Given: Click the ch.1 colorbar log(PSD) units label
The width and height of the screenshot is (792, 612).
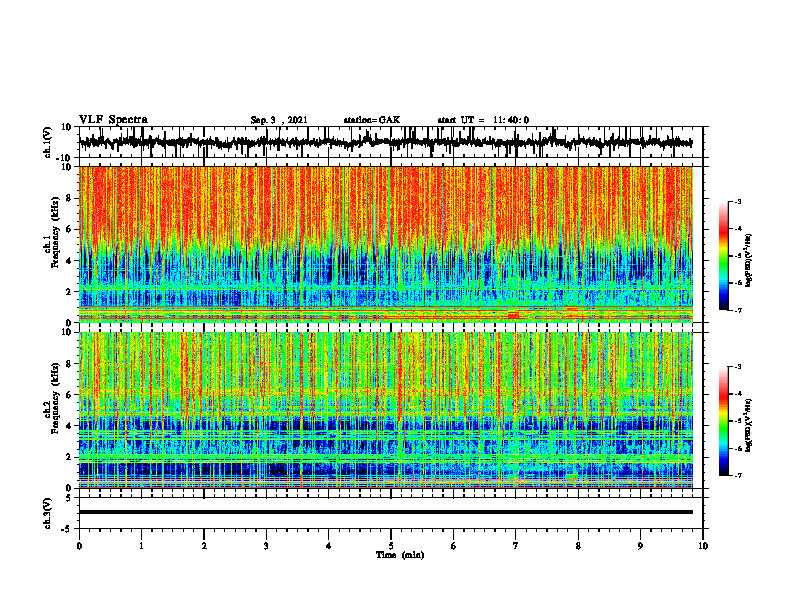Looking at the screenshot, I should pyautogui.click(x=749, y=260).
